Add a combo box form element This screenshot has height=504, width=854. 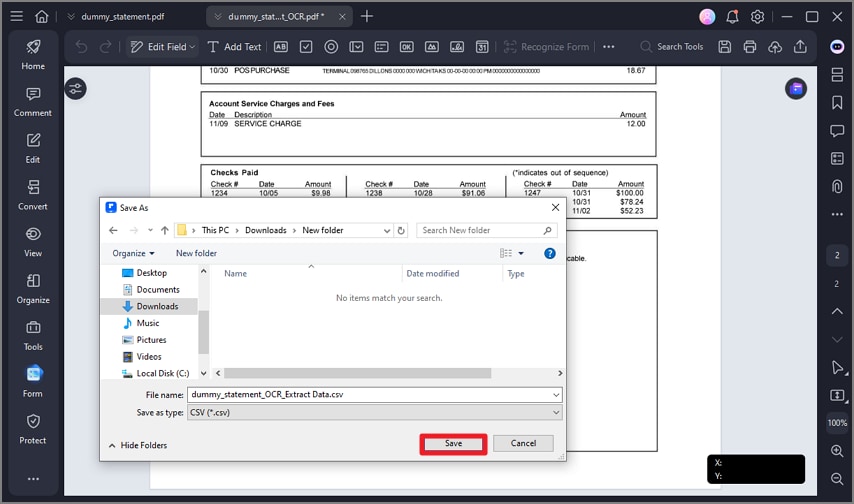click(356, 47)
